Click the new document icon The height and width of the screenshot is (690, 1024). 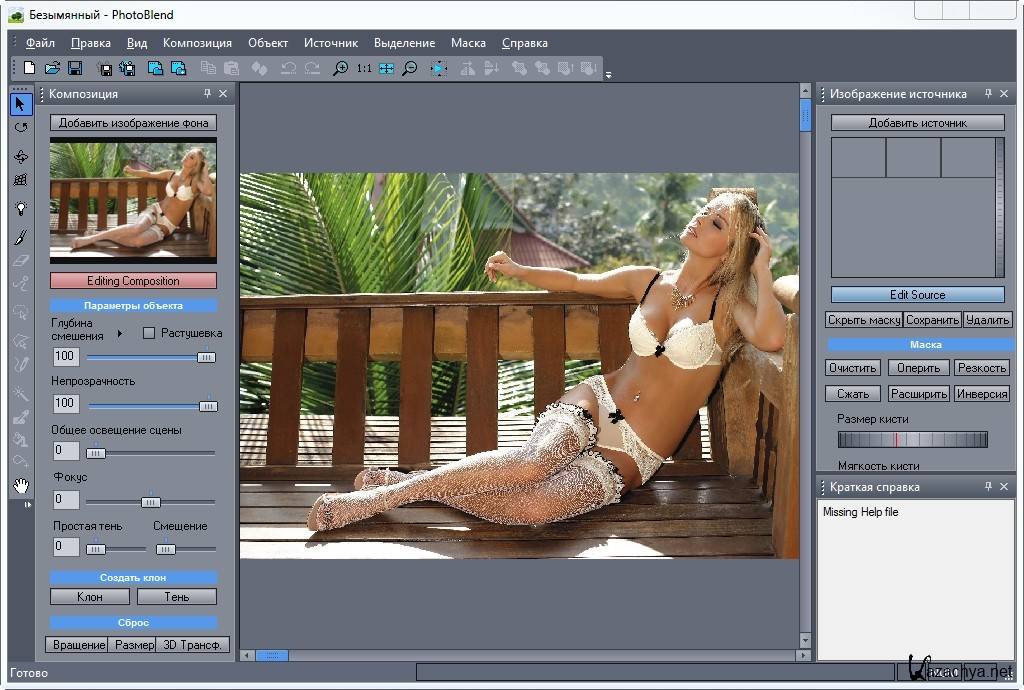coord(30,68)
